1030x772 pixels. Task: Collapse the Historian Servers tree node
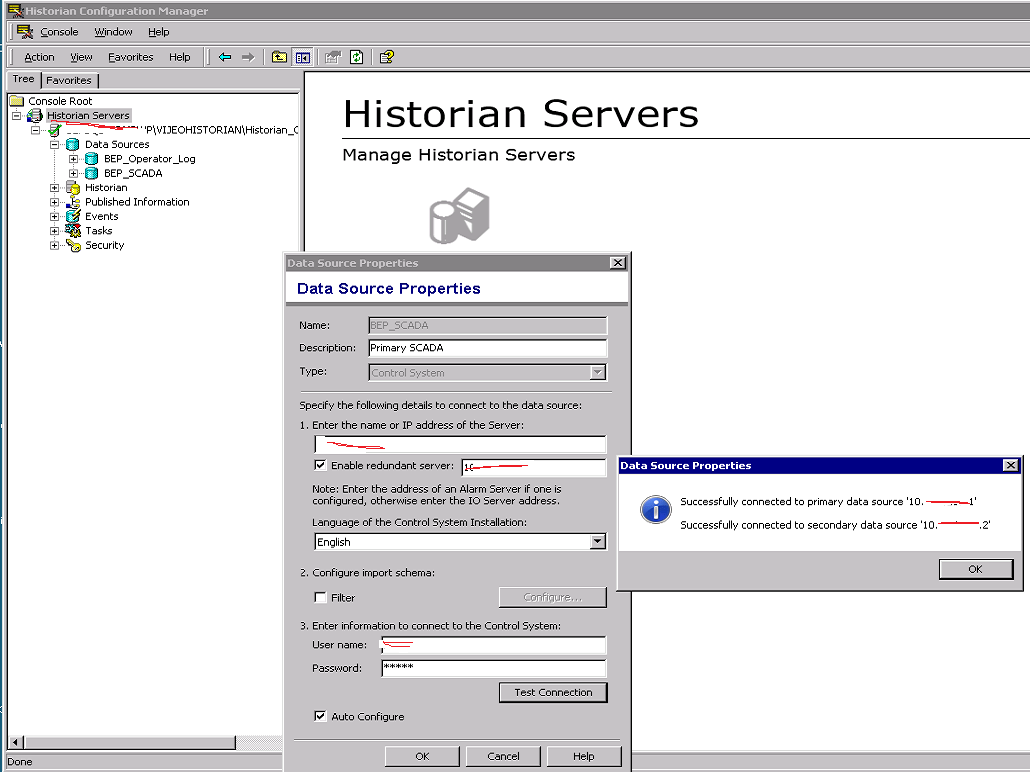point(16,116)
